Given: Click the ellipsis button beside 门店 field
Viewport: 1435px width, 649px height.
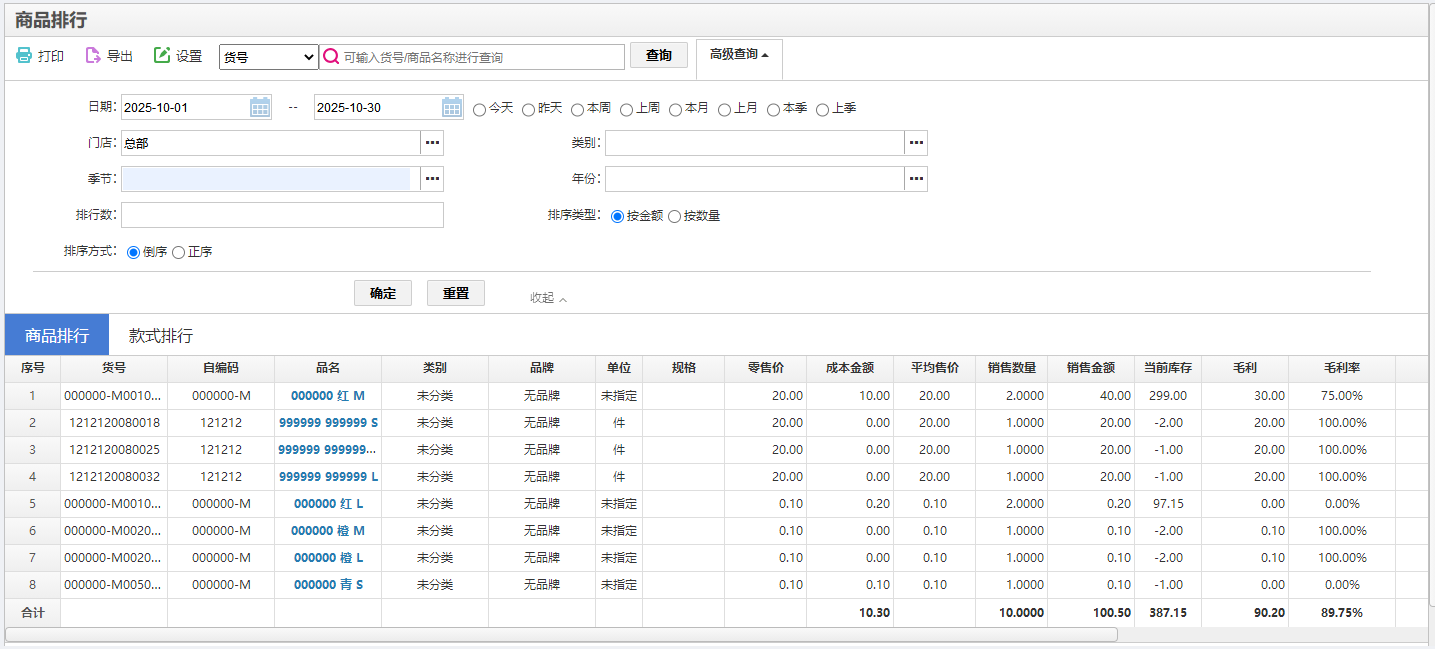Looking at the screenshot, I should [432, 143].
